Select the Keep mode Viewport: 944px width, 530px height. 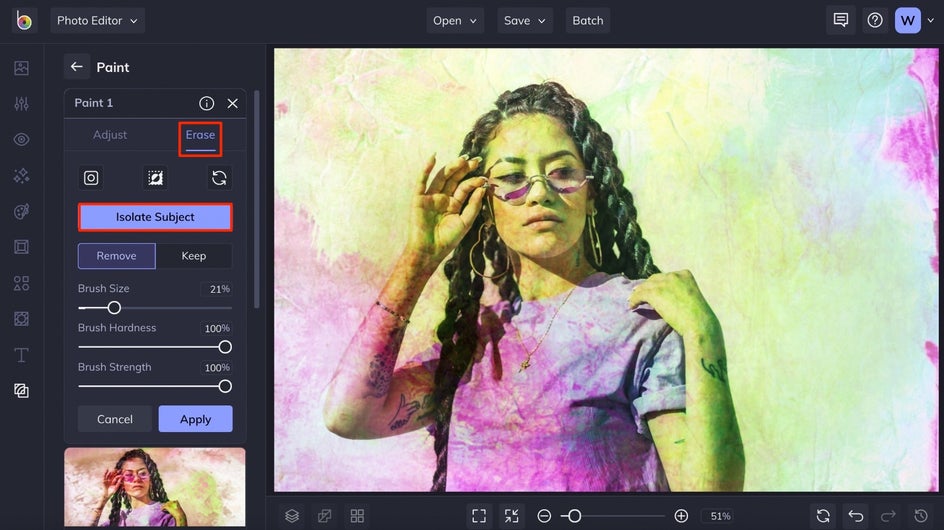click(194, 256)
